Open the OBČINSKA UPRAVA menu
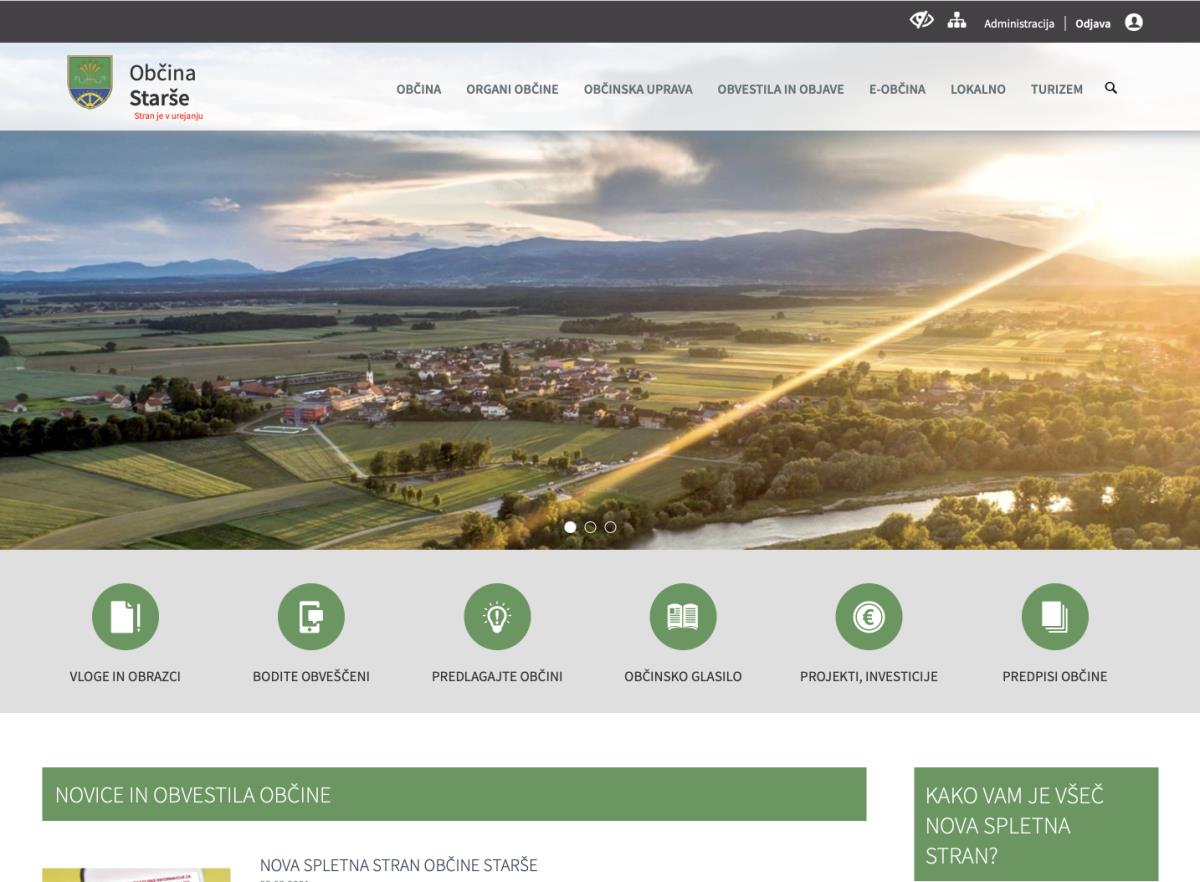Image resolution: width=1200 pixels, height=882 pixels. coord(638,89)
